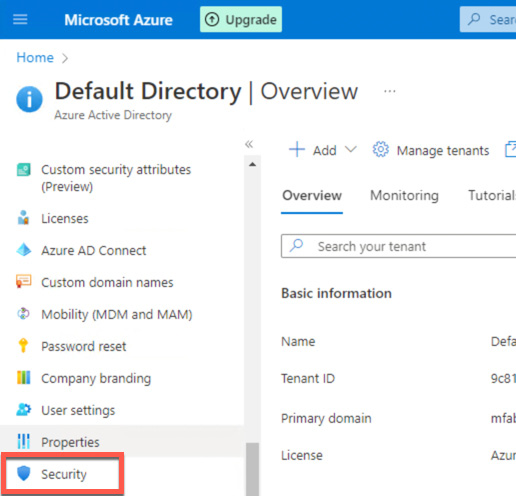Click the Microsoft Azure title link

coord(118,20)
